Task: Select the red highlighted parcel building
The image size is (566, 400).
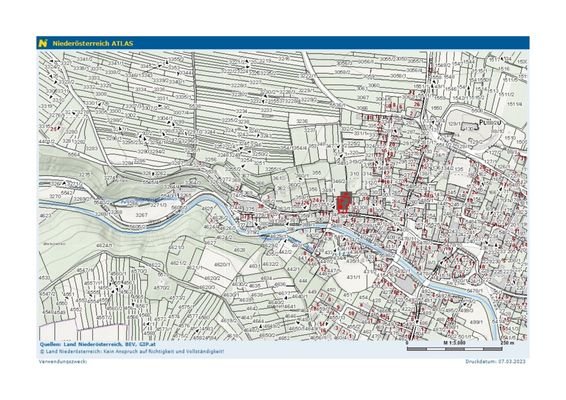Action: point(344,202)
